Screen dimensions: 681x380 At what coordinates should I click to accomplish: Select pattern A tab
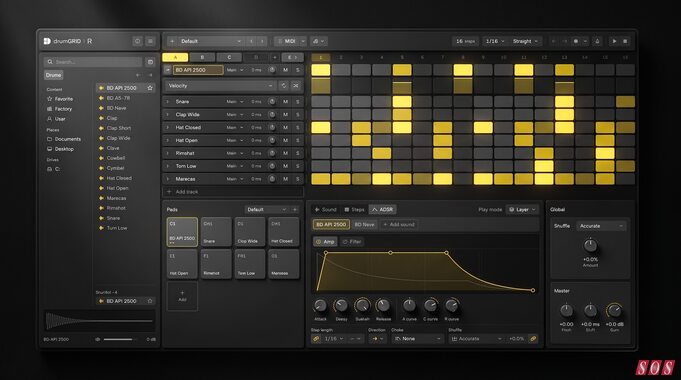[175, 57]
